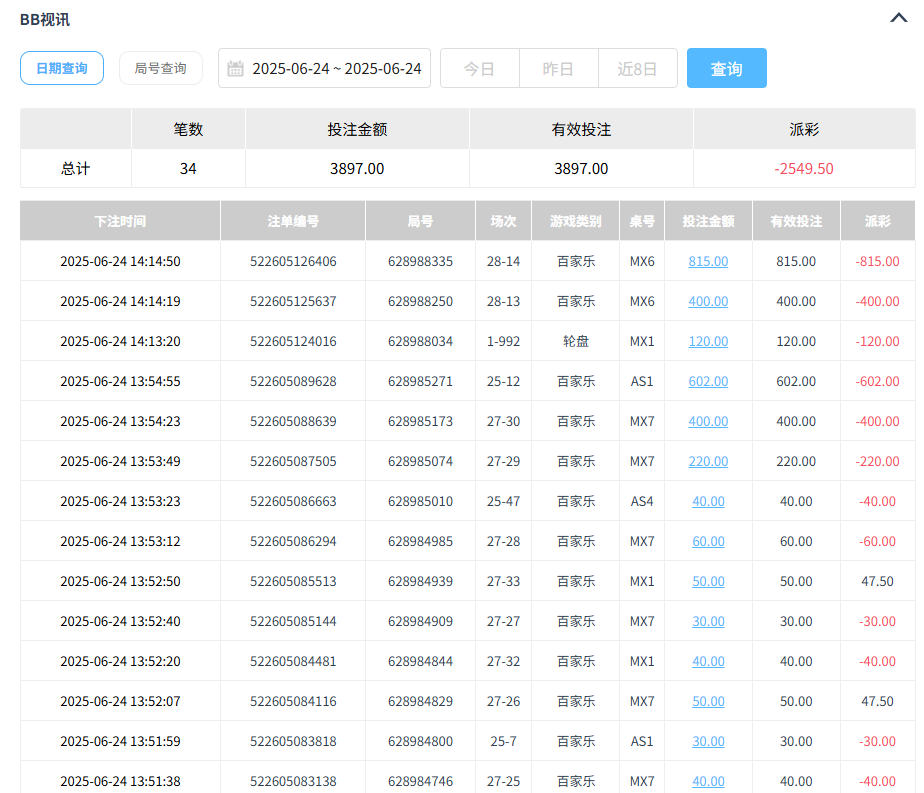Click the 120.00 轮盘 bet amount link
This screenshot has height=793, width=924.
[707, 341]
